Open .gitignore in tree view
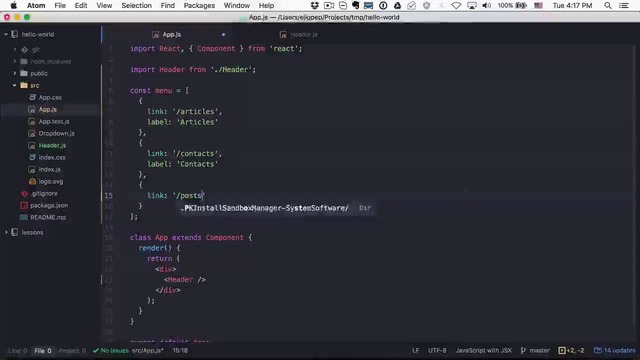This screenshot has height=360, width=640. coord(44,193)
